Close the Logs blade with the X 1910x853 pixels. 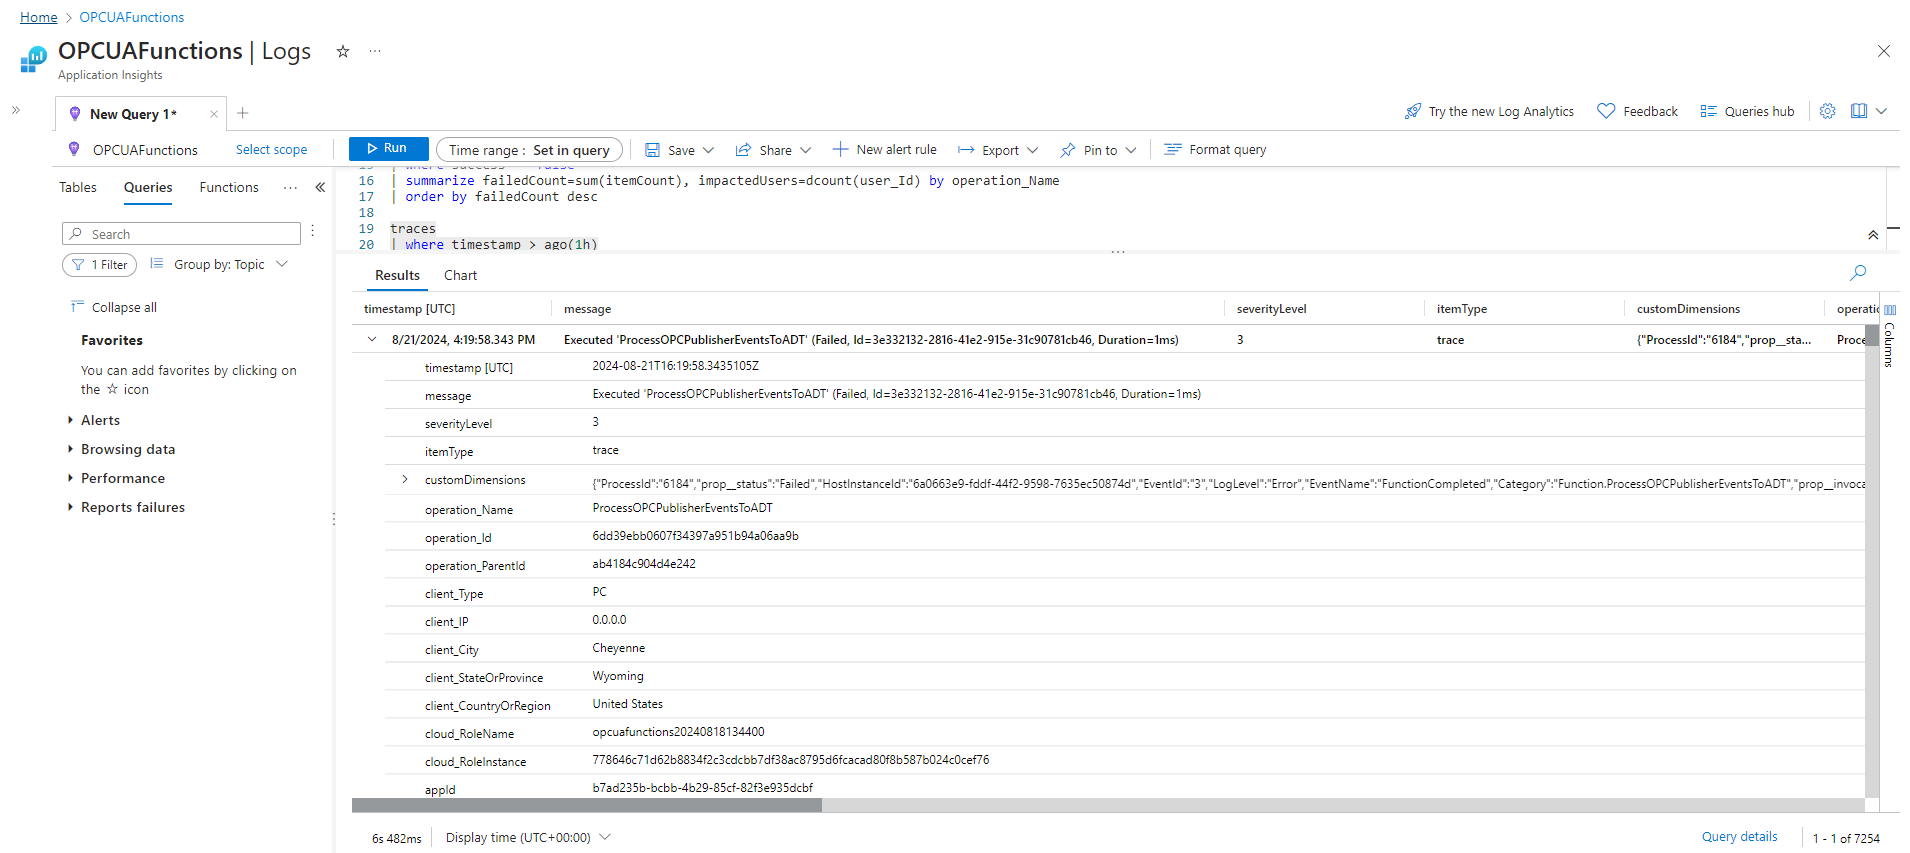tap(1883, 51)
